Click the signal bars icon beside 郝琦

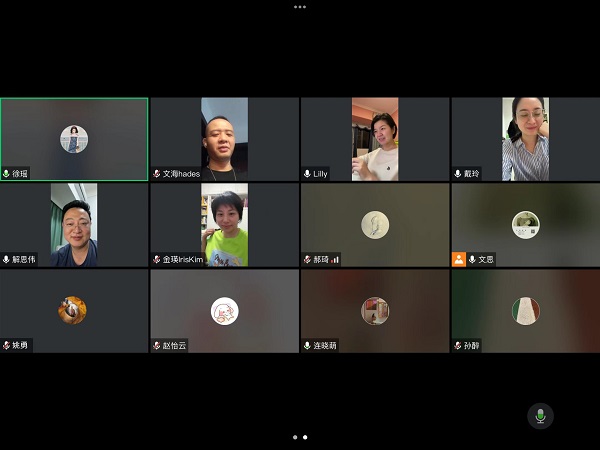335,260
